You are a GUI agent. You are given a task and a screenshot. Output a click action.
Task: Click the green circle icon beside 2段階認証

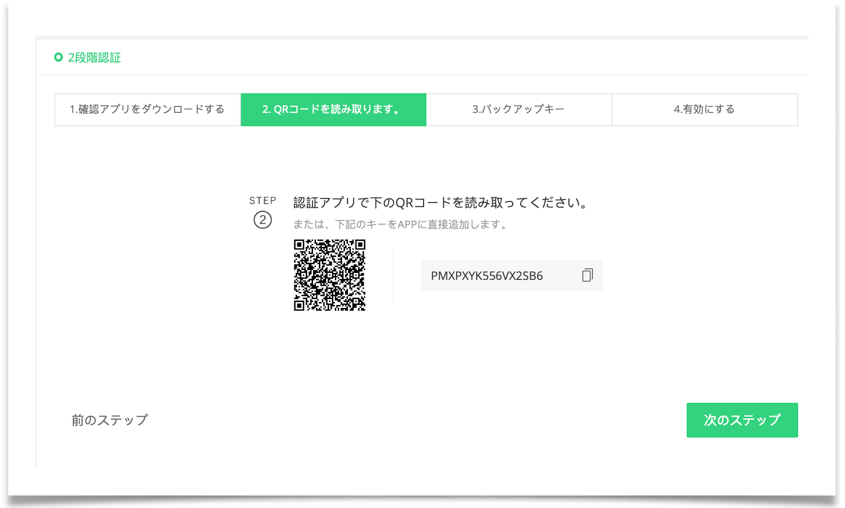point(59,58)
